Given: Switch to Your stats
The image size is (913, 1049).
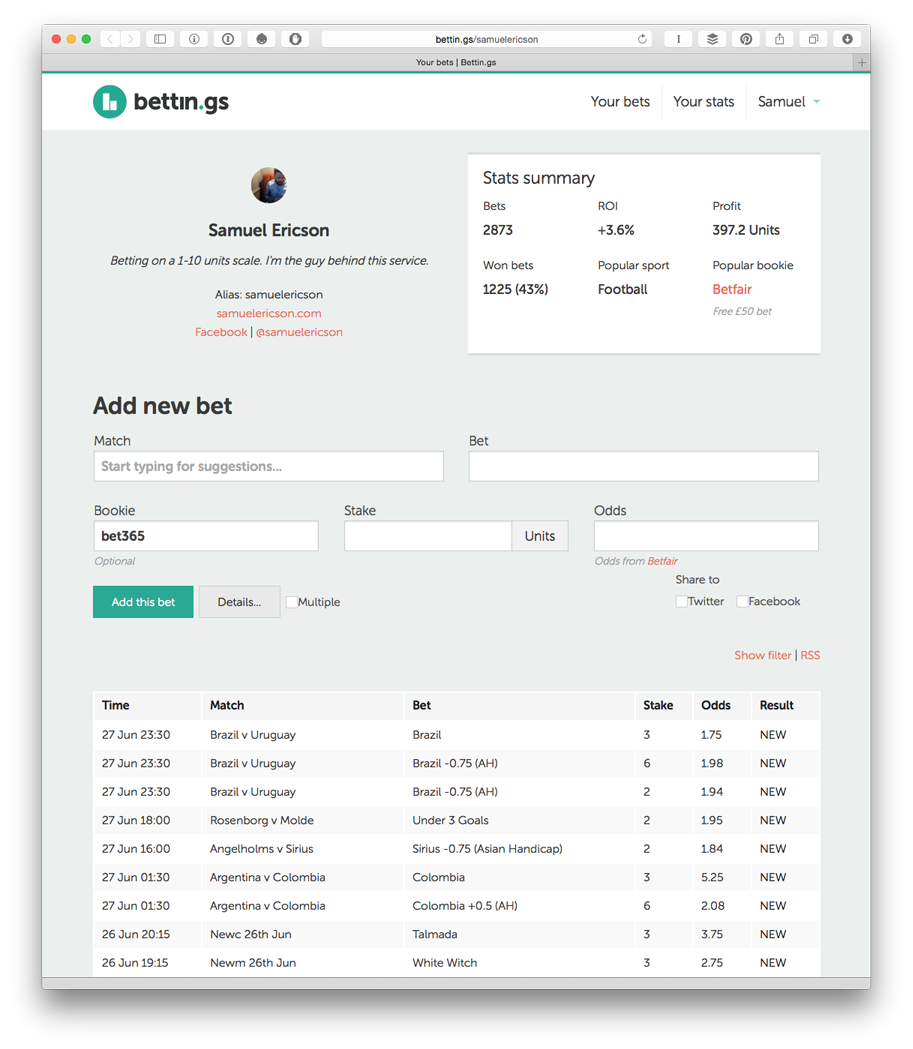Looking at the screenshot, I should point(703,101).
